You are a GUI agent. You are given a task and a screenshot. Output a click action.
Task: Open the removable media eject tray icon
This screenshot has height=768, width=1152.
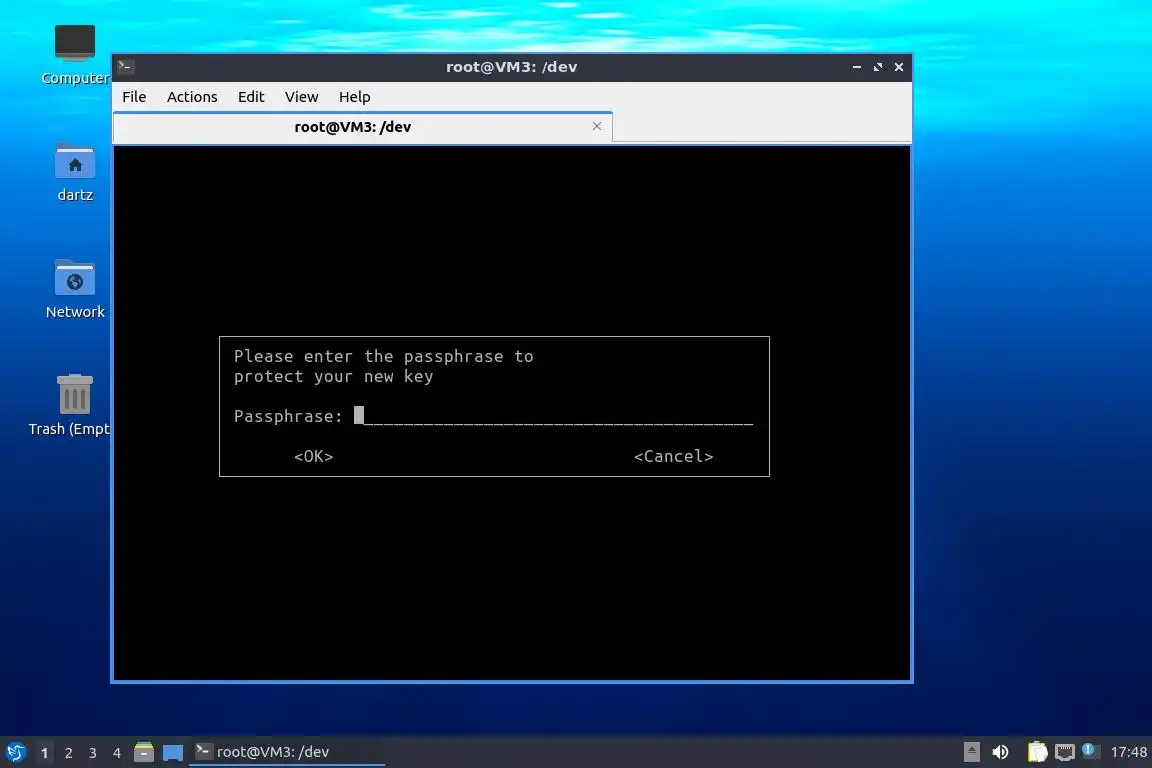pos(971,752)
